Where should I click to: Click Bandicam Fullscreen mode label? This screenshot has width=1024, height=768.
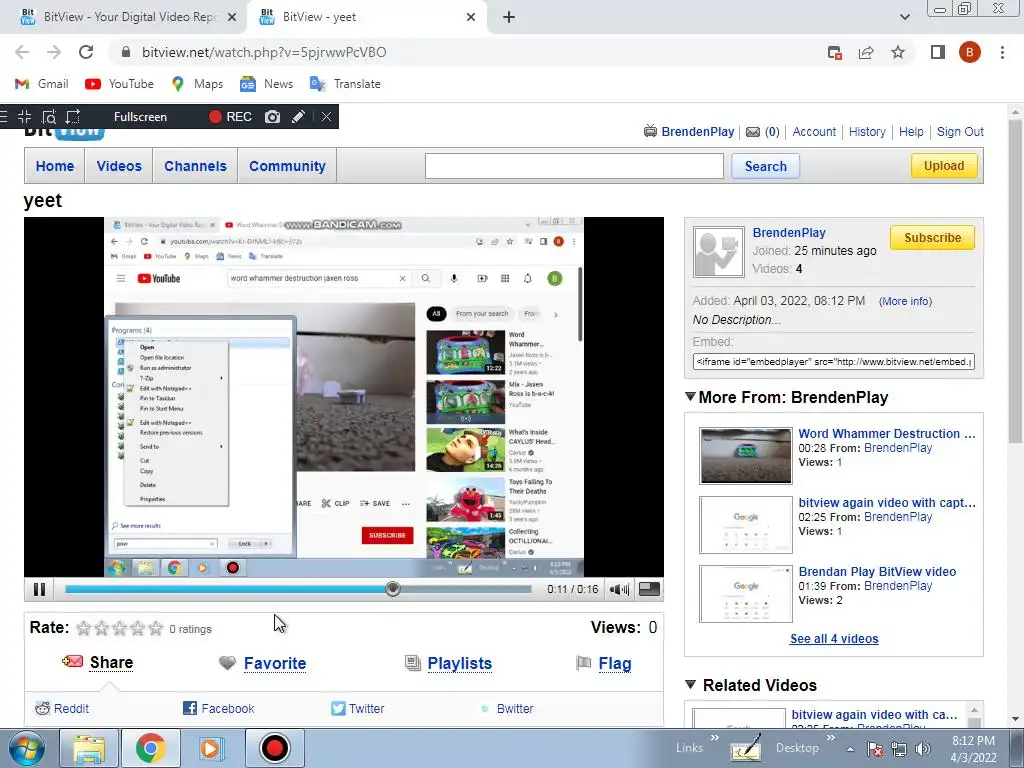tap(140, 117)
